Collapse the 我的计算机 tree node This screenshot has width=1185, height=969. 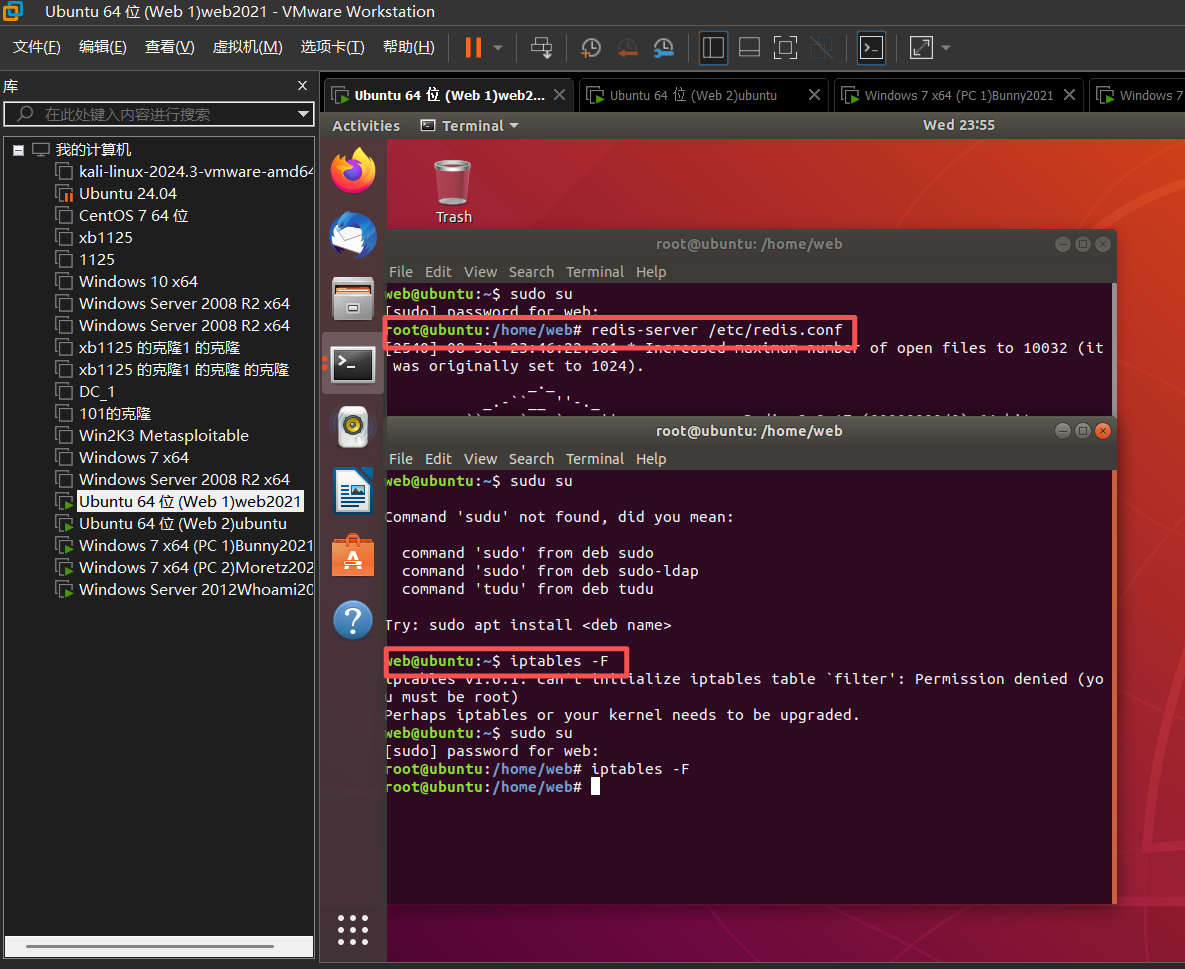18,150
